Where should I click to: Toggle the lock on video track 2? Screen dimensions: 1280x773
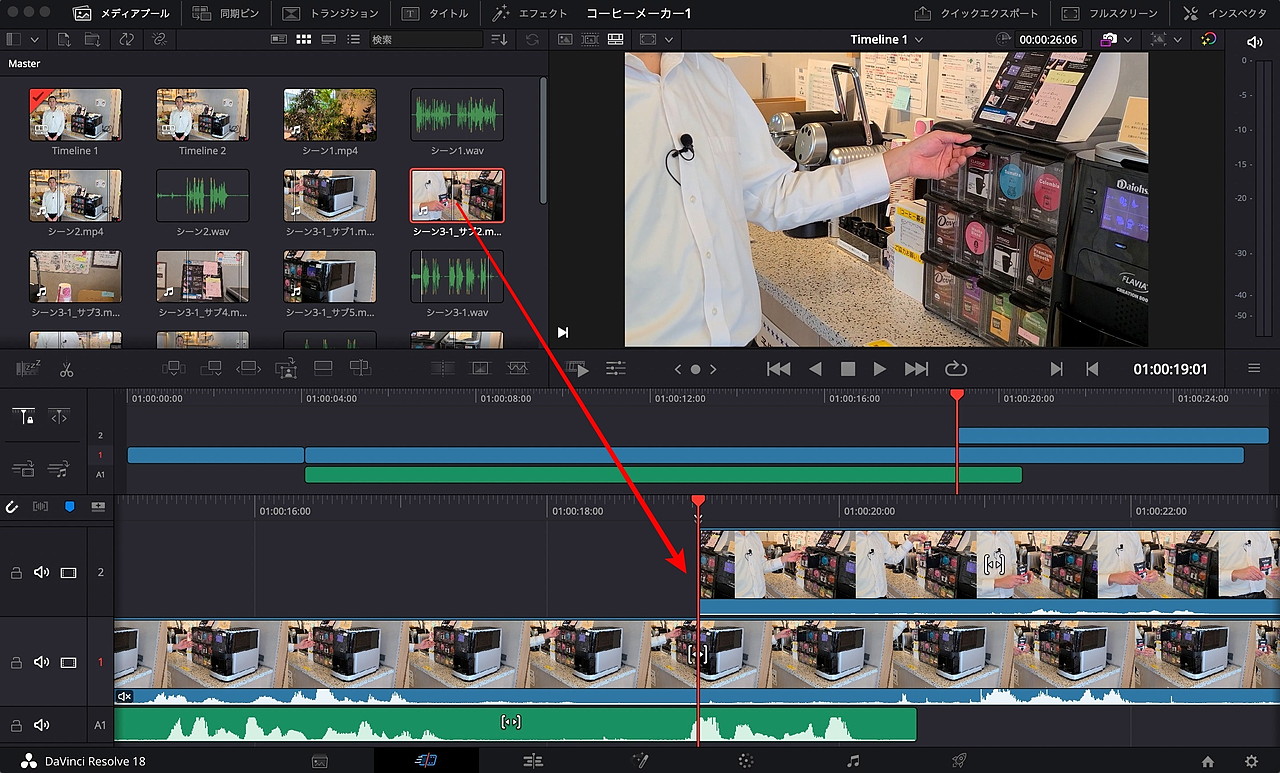click(16, 573)
